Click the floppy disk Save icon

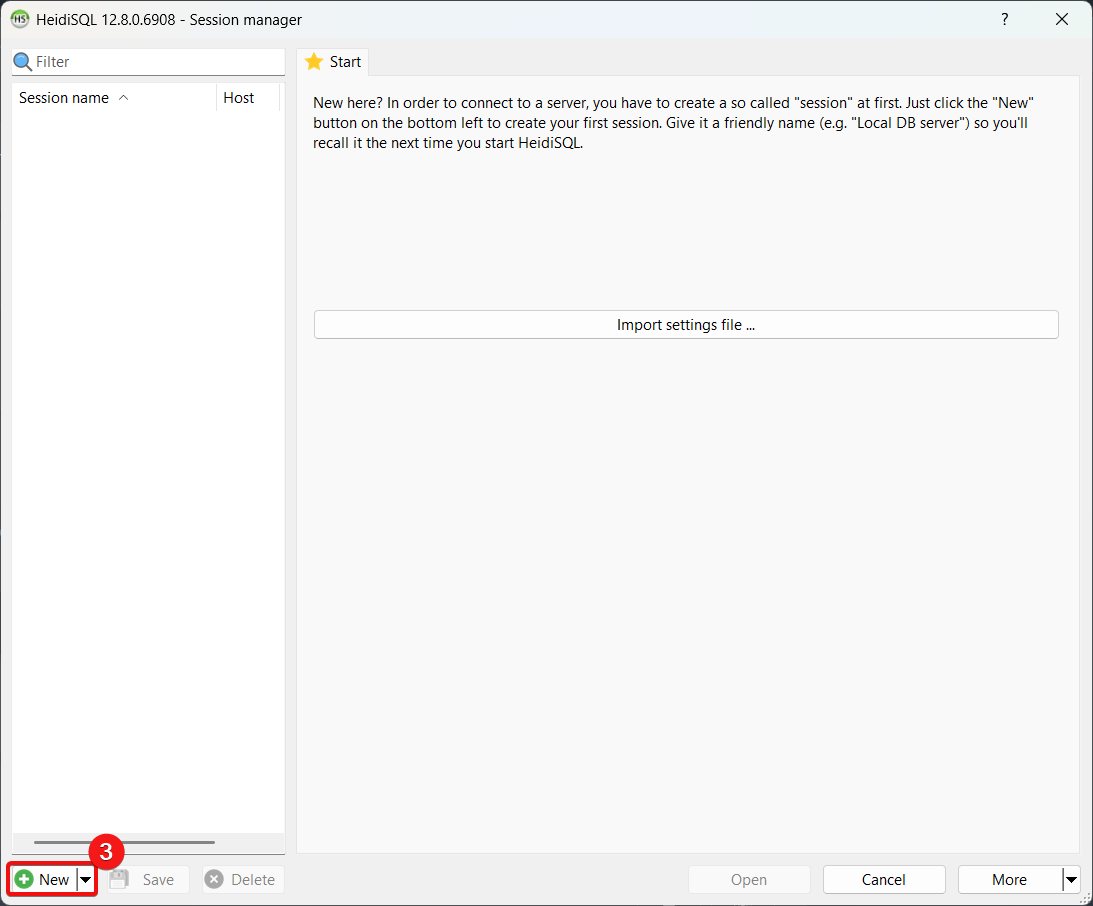(118, 879)
